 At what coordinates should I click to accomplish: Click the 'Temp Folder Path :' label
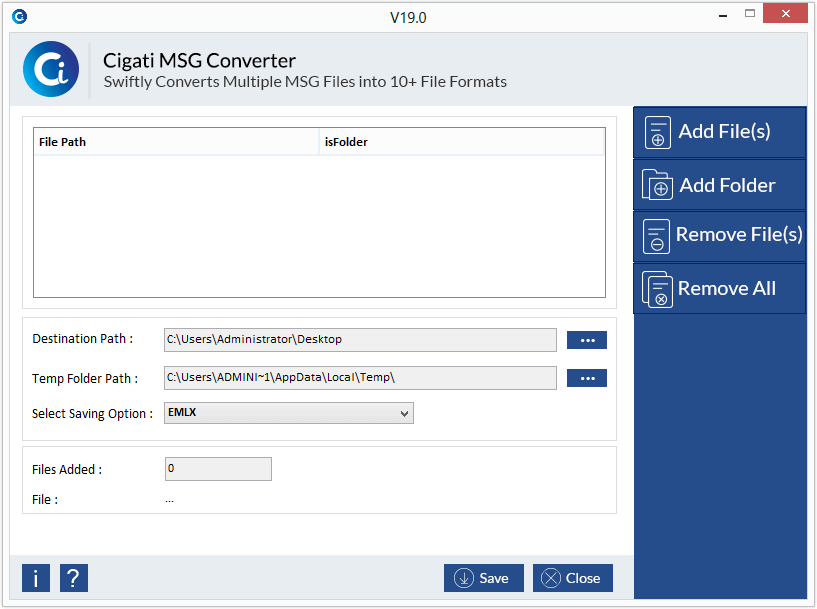coord(85,378)
